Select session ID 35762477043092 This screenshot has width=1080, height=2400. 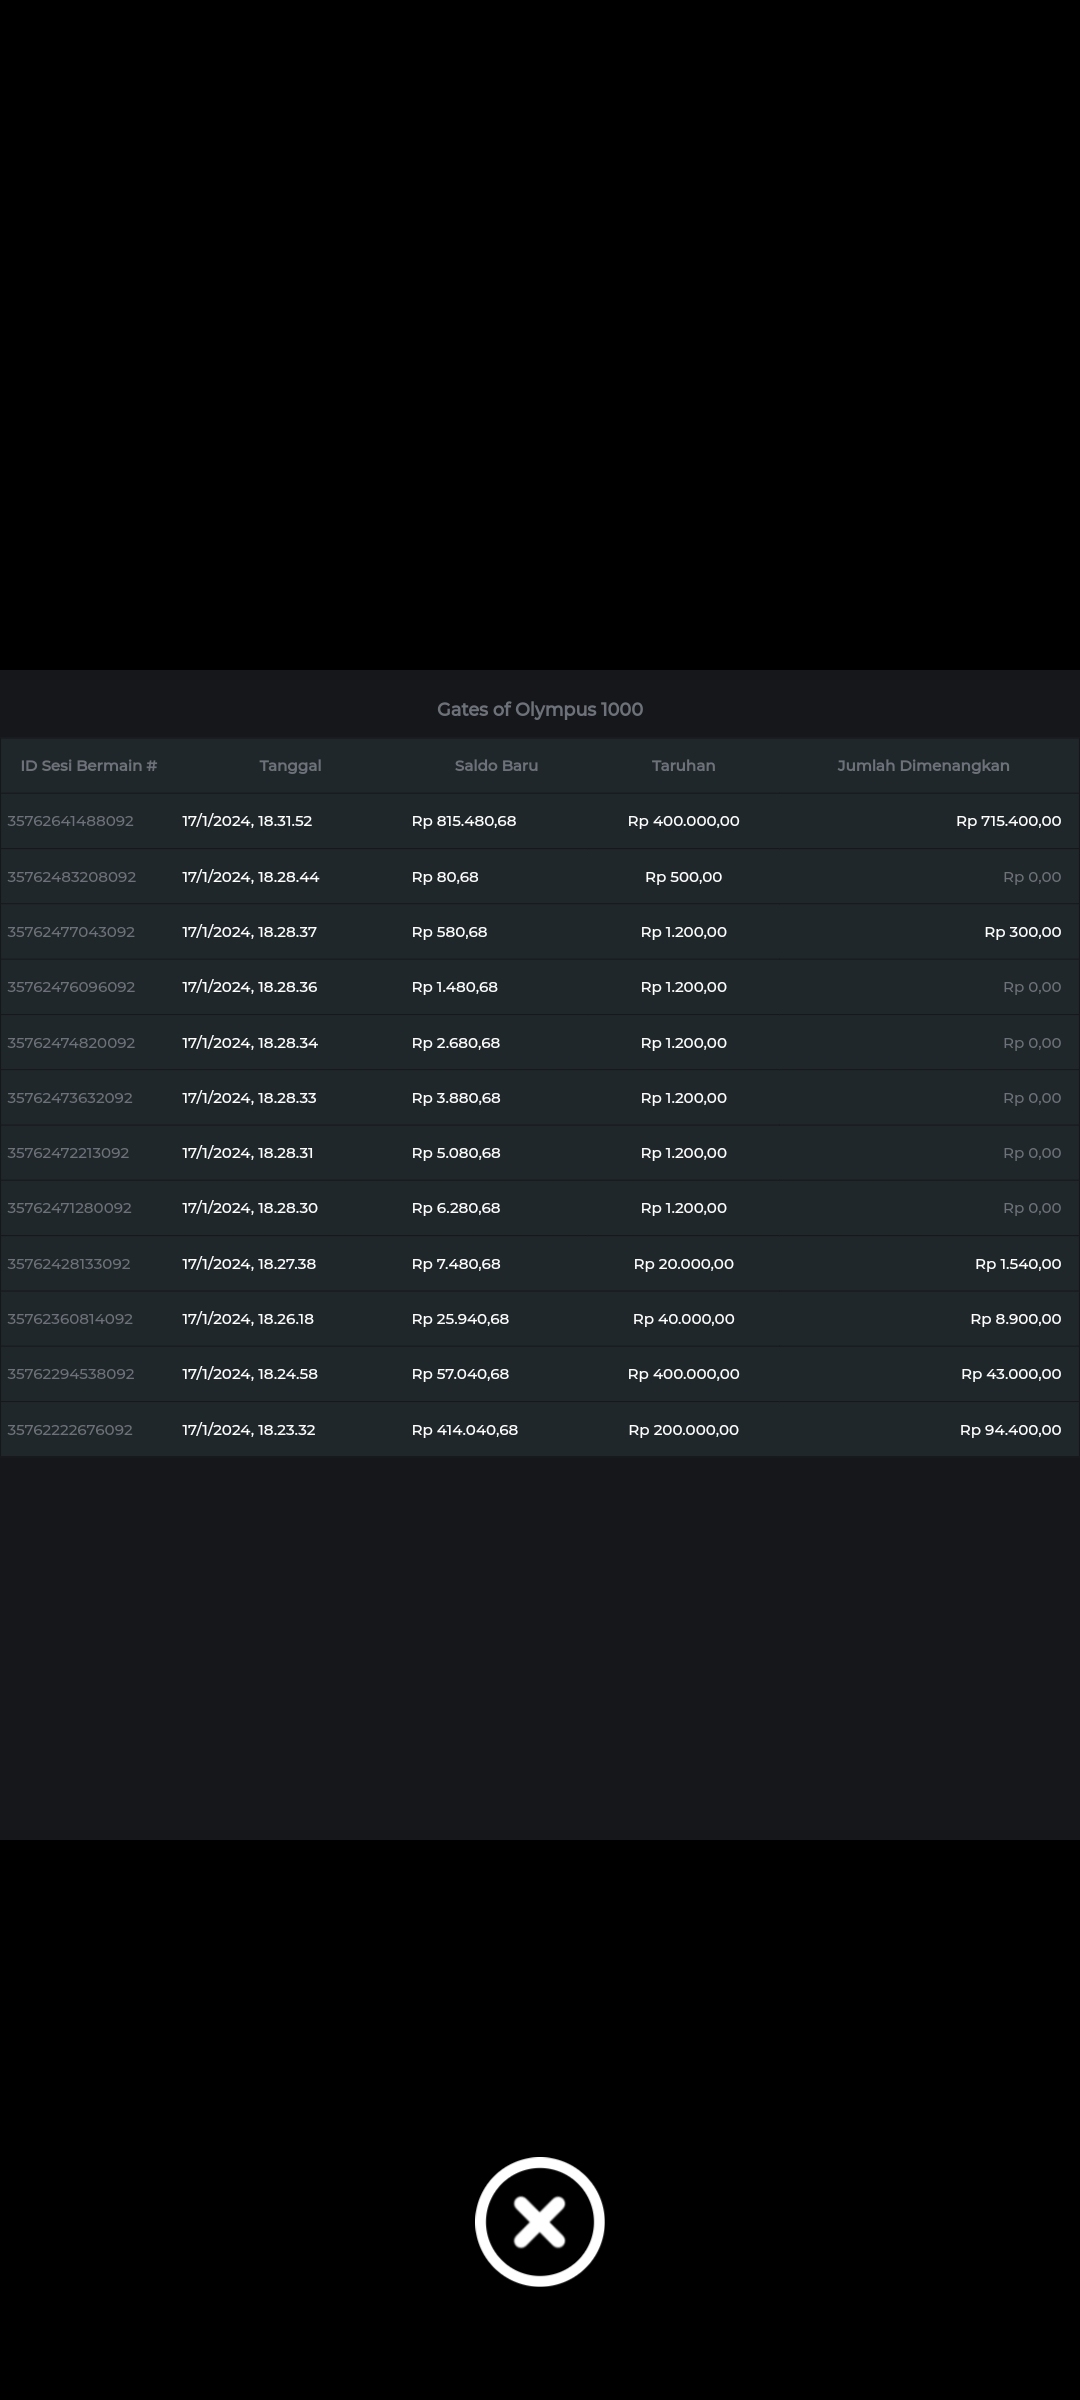pos(71,932)
